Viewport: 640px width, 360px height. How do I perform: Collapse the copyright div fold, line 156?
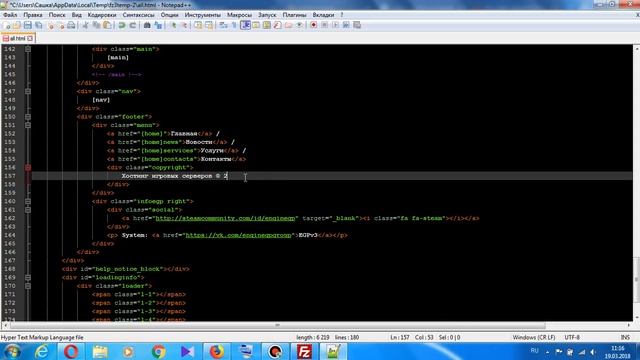28,168
